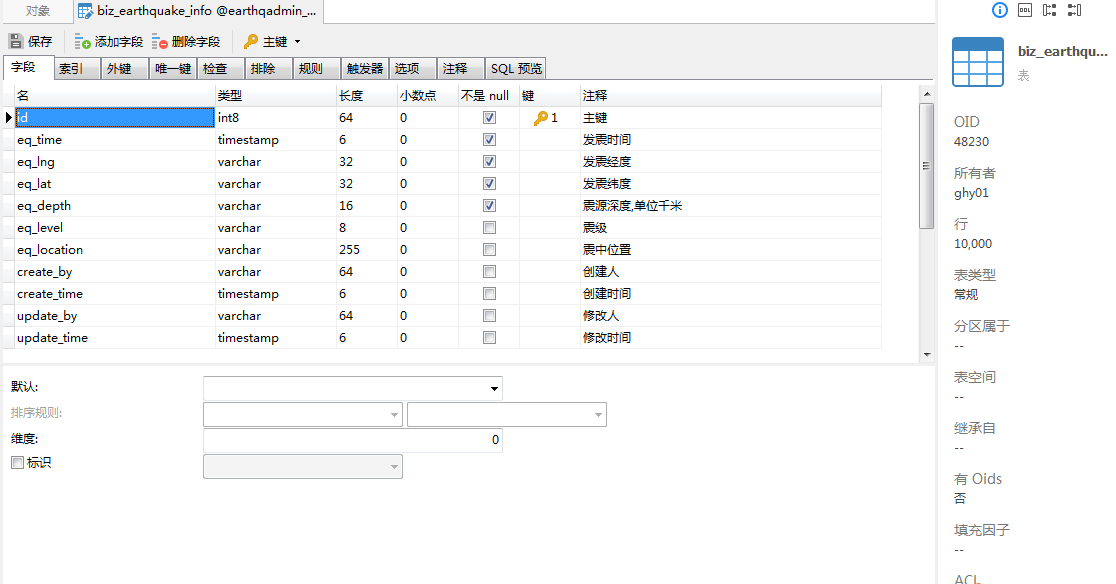This screenshot has height=584, width=1116.
Task: Select the biz_earthquake_info tab
Action: (198, 11)
